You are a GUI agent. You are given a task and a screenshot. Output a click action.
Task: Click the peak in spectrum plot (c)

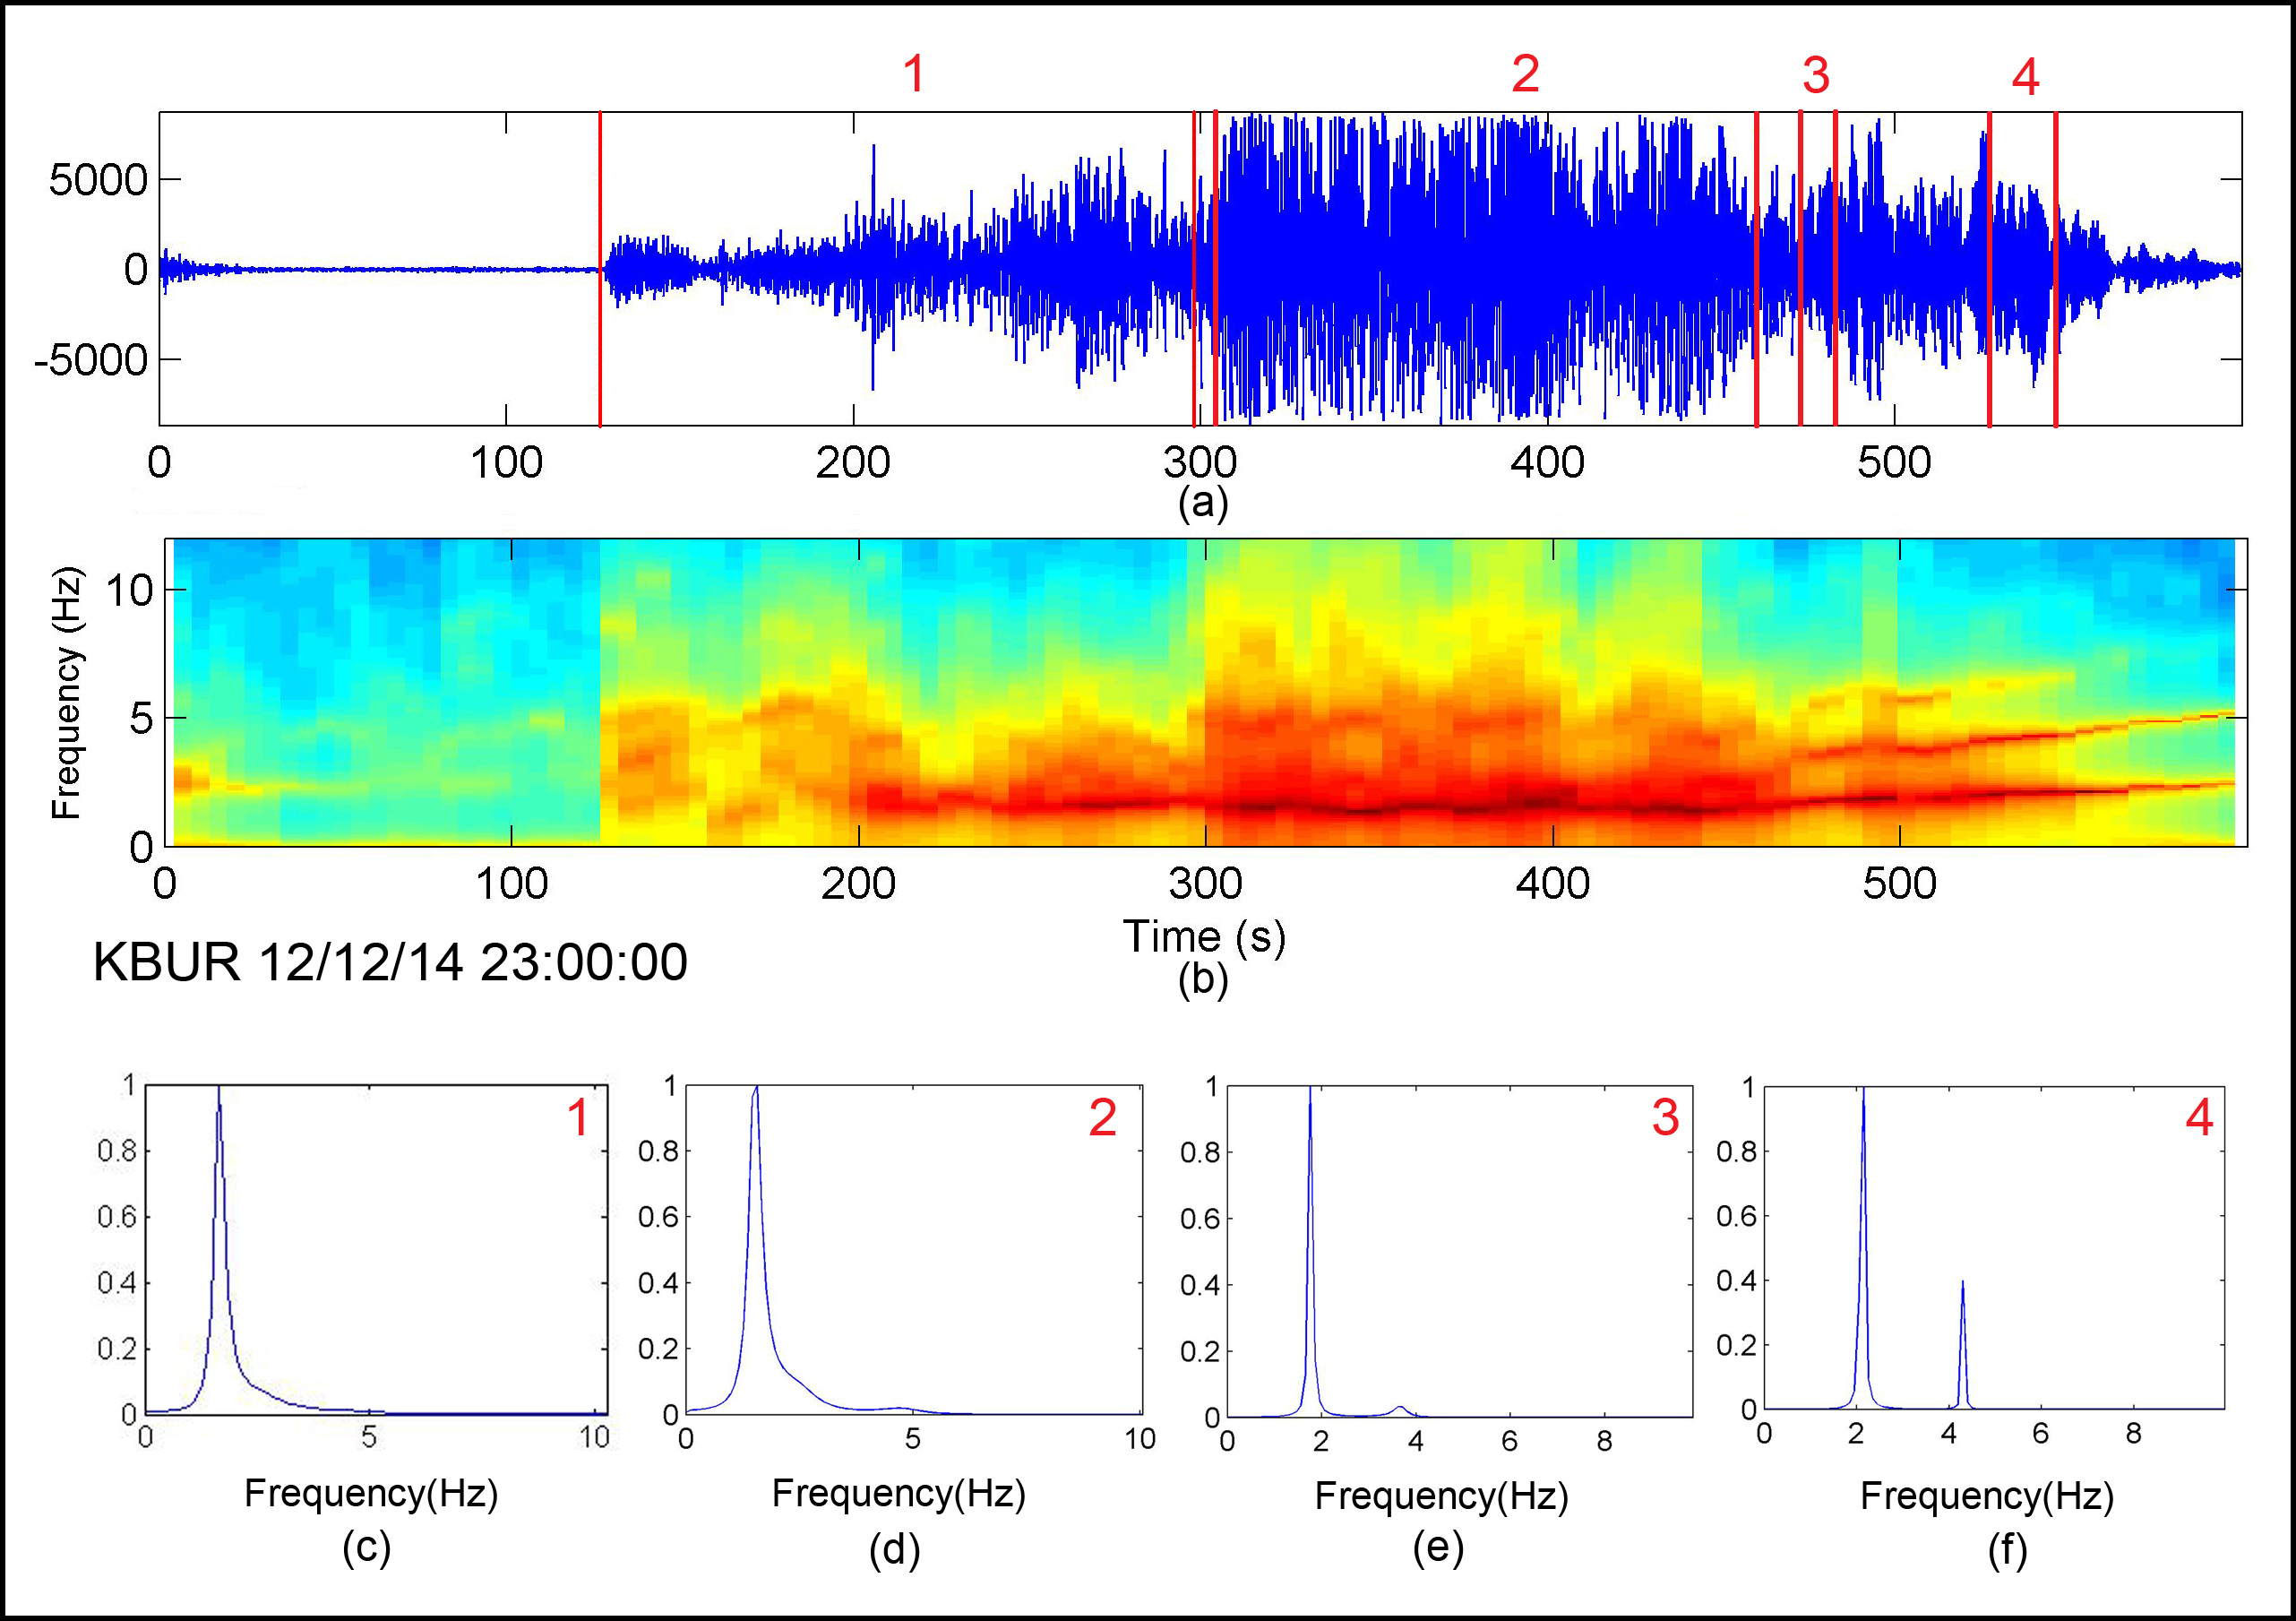219,1092
